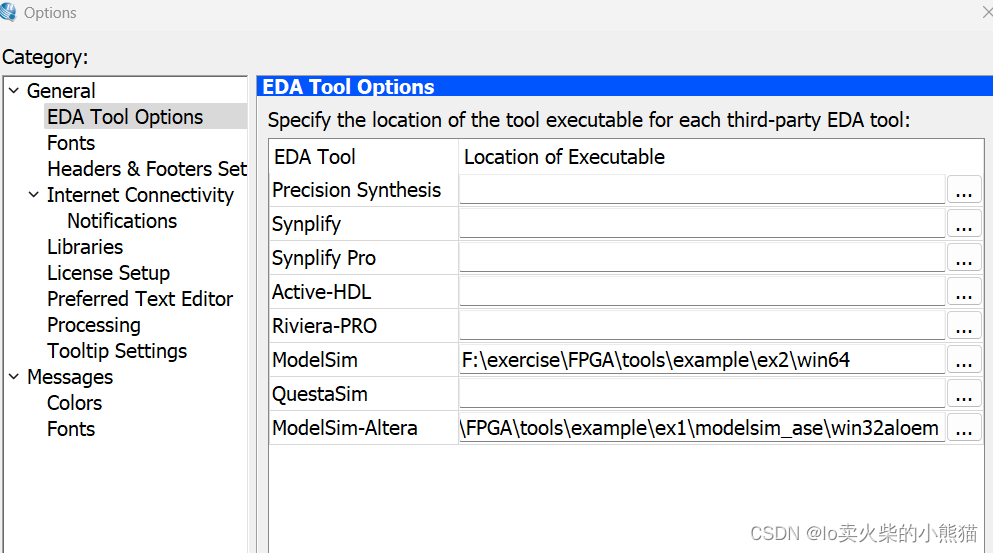This screenshot has width=993, height=553.
Task: Click the ModelSim-Altera executable path field
Action: click(700, 428)
